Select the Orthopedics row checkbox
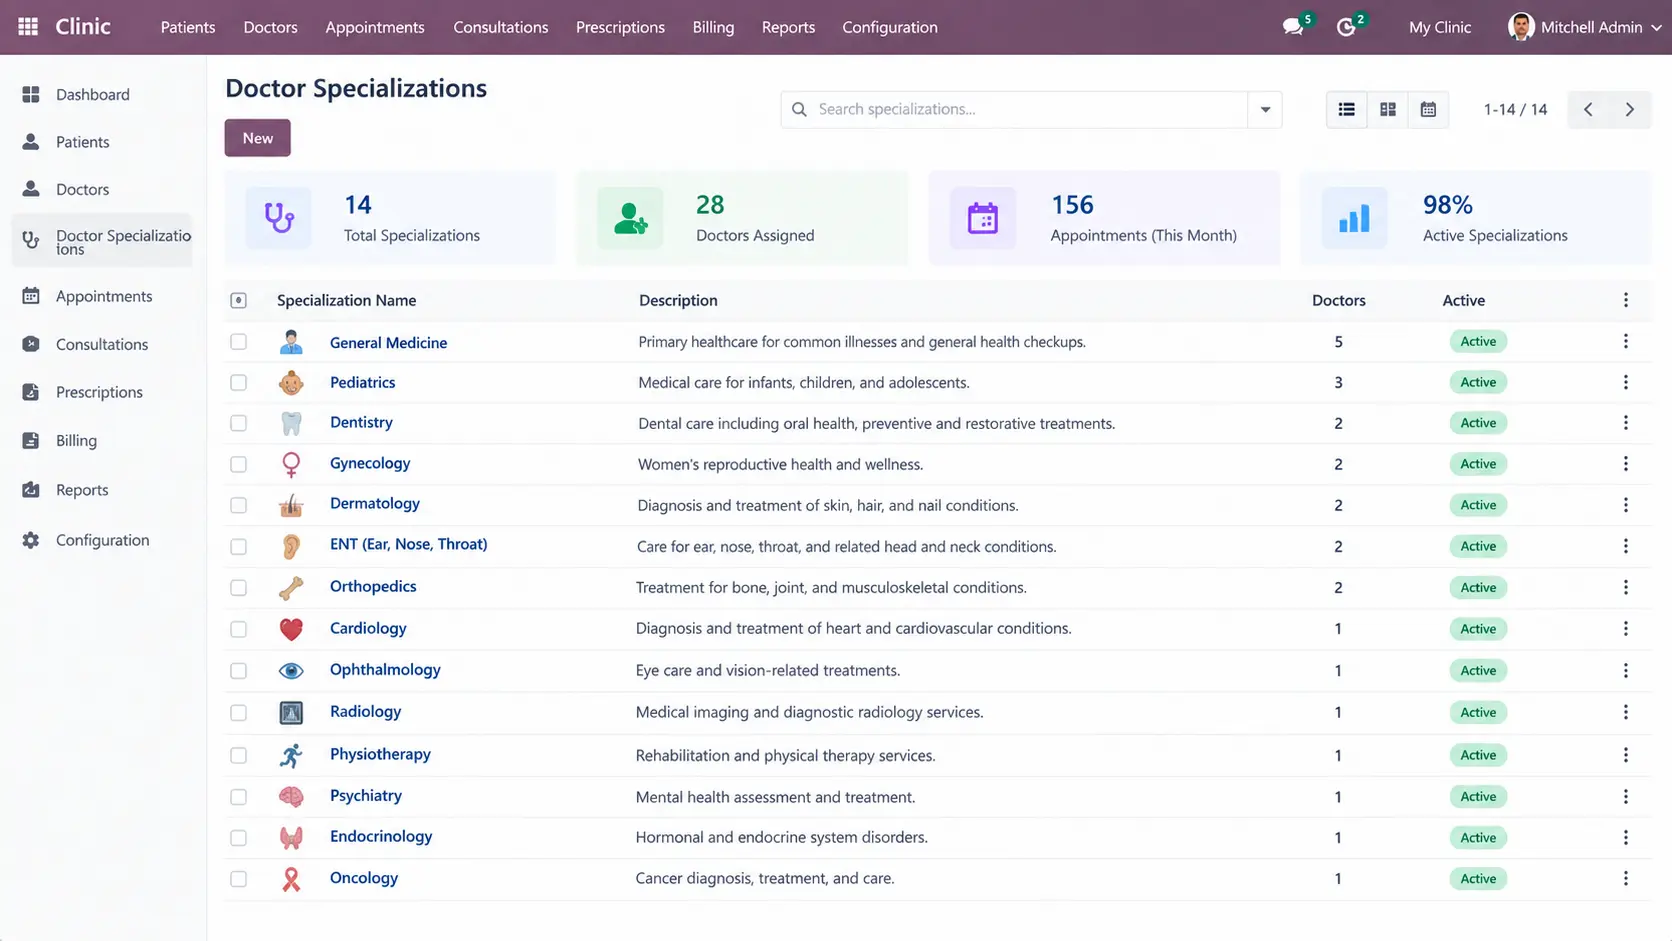Image resolution: width=1672 pixels, height=941 pixels. (238, 588)
